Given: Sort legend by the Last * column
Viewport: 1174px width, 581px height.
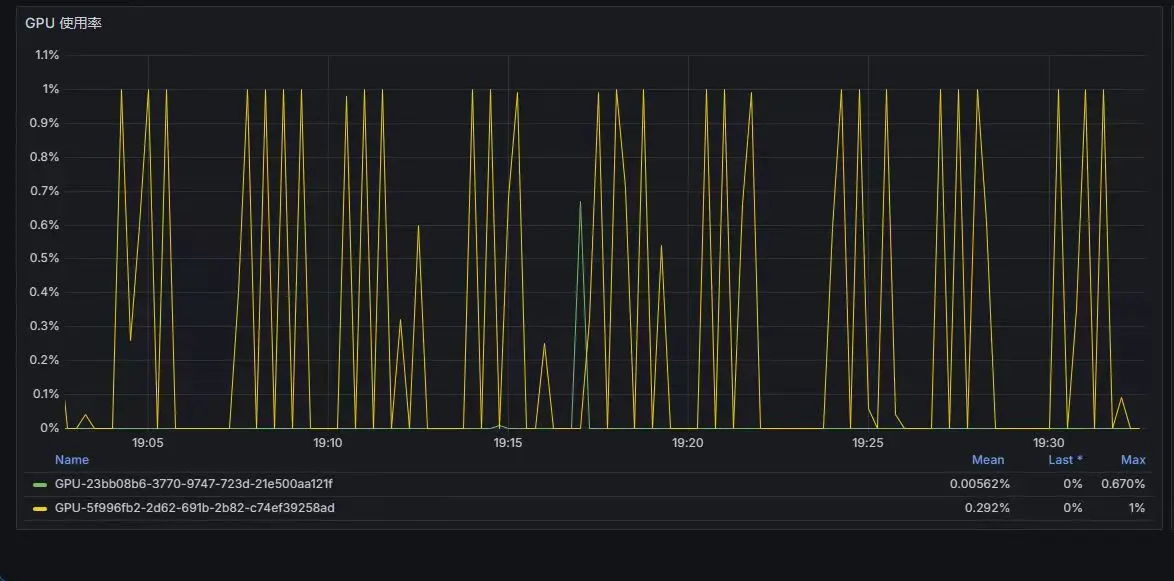Looking at the screenshot, I should tap(1065, 460).
